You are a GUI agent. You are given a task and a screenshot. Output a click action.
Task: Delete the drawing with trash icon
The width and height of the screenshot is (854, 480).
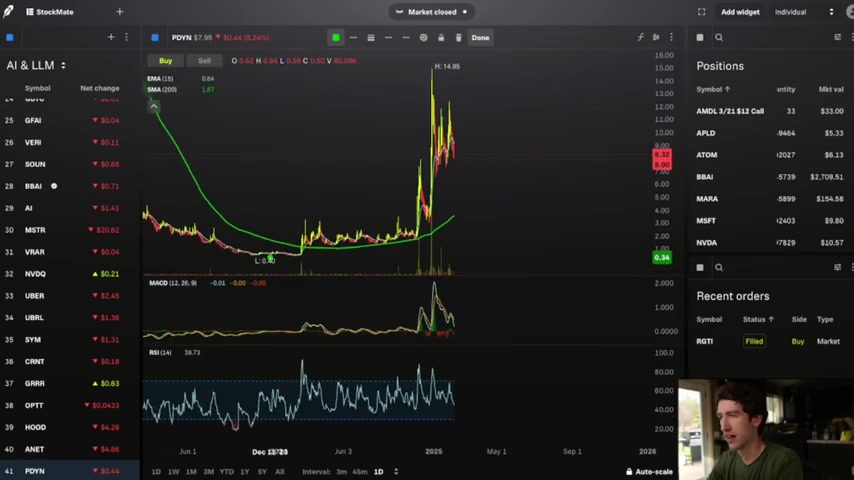(x=458, y=38)
